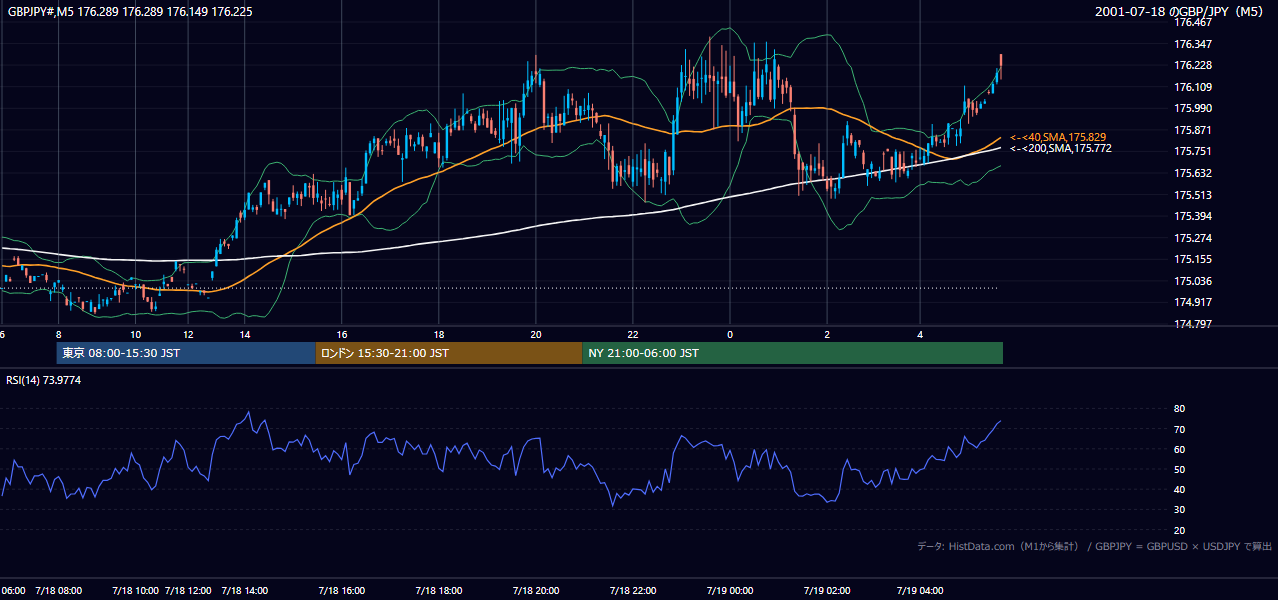Click price axis label 175.632
The width and height of the screenshot is (1278, 600).
(x=1192, y=173)
